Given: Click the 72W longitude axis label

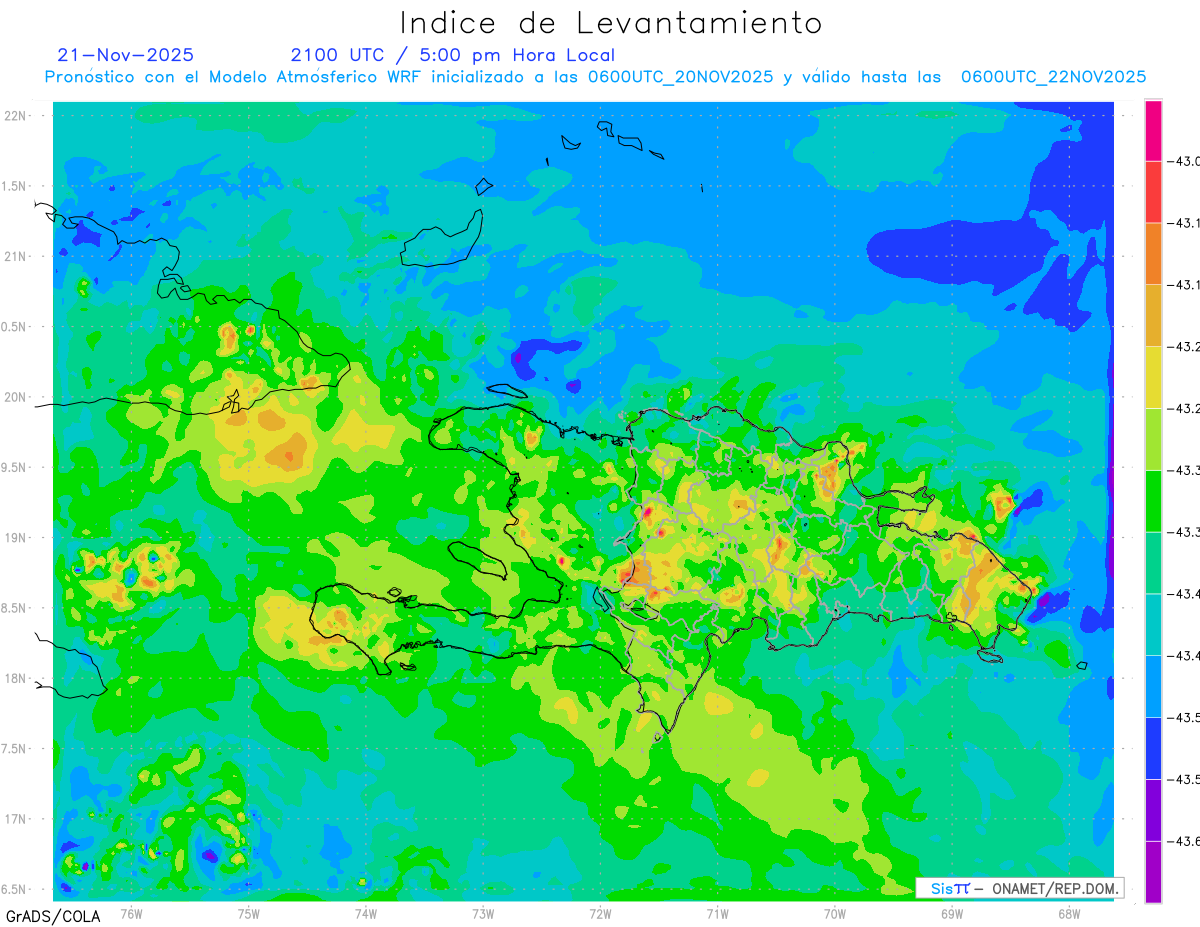Looking at the screenshot, I should (x=600, y=913).
